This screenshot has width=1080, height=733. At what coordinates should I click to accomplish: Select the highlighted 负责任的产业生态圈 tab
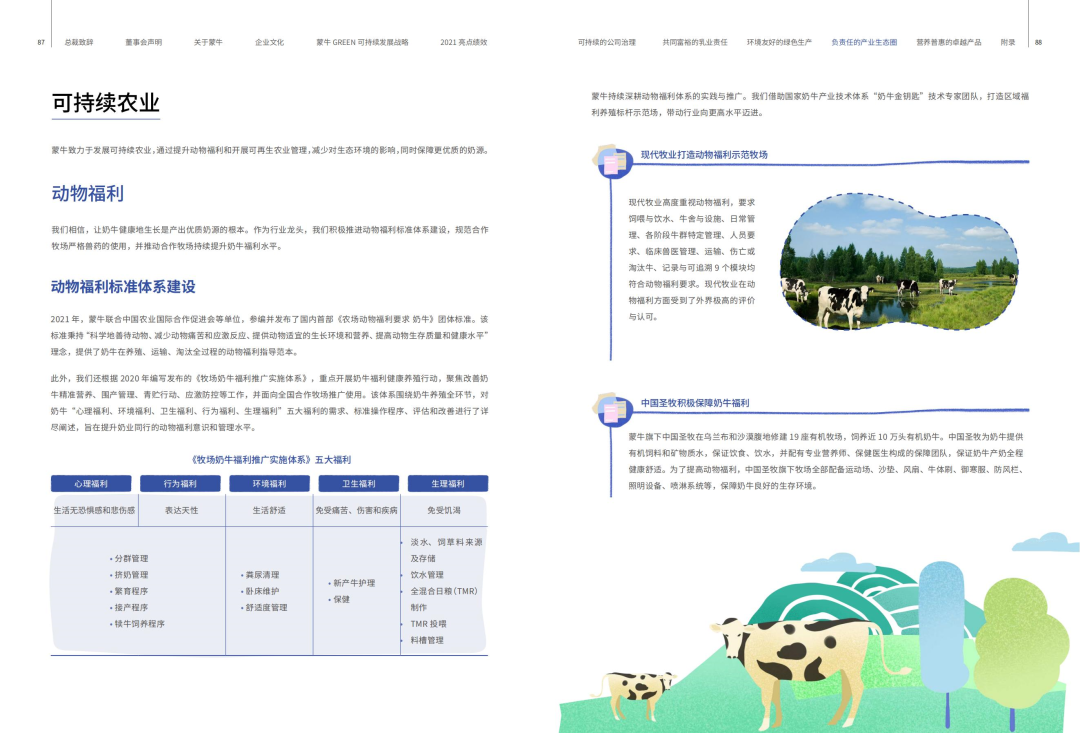864,43
